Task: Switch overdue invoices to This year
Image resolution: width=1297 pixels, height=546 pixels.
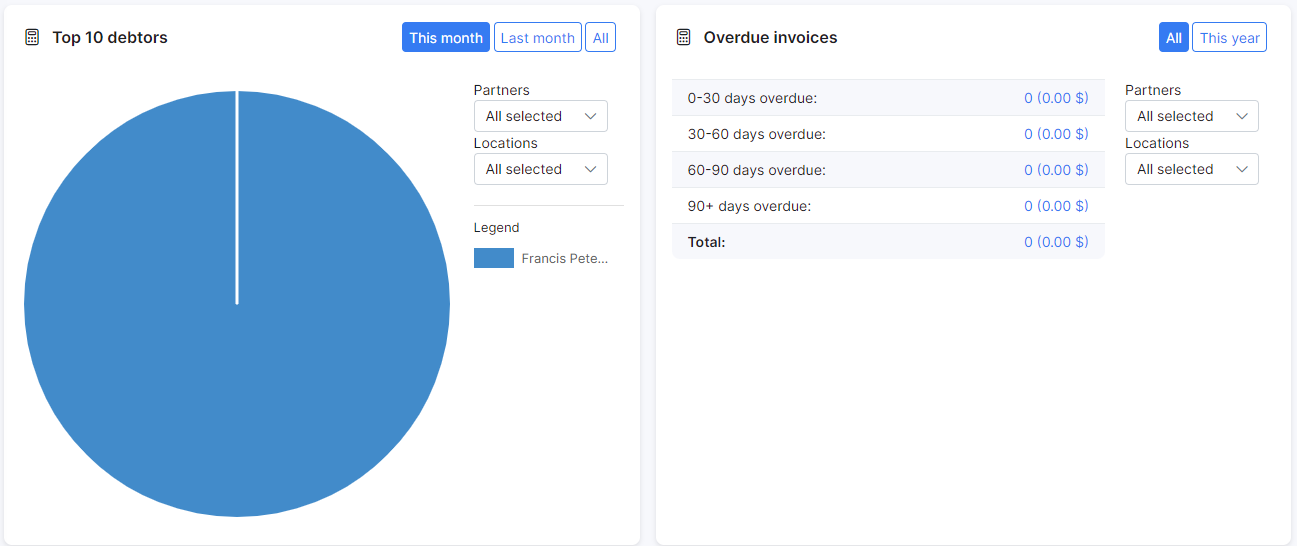Action: [1229, 38]
